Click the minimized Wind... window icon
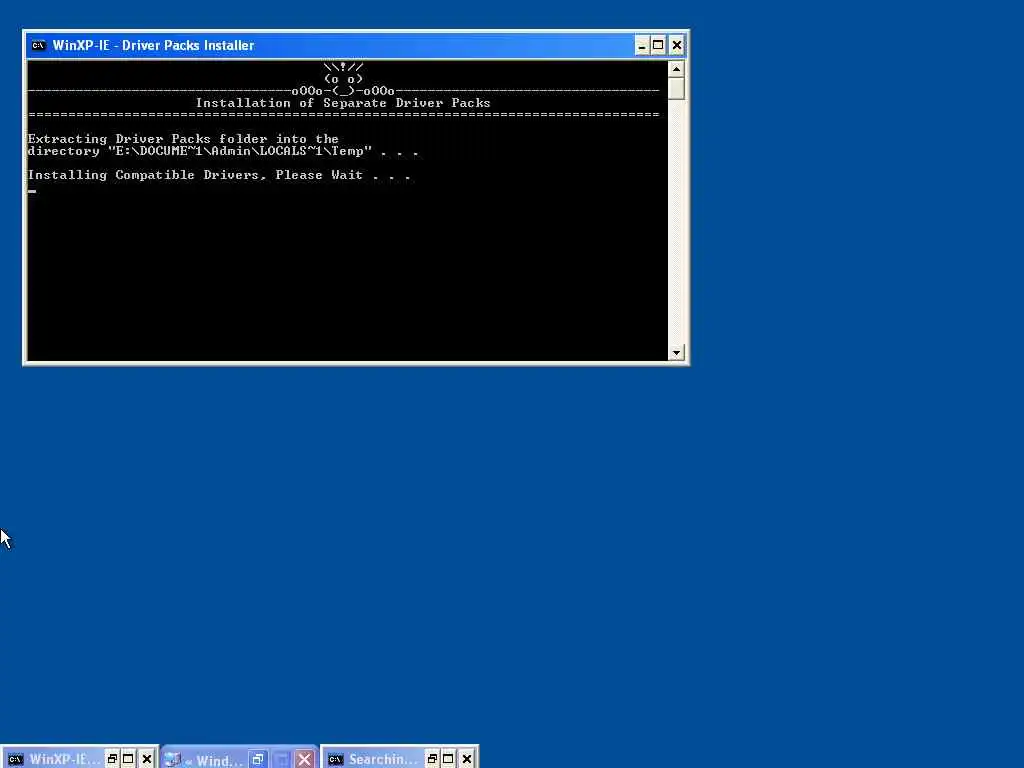The image size is (1024, 768). (173, 759)
